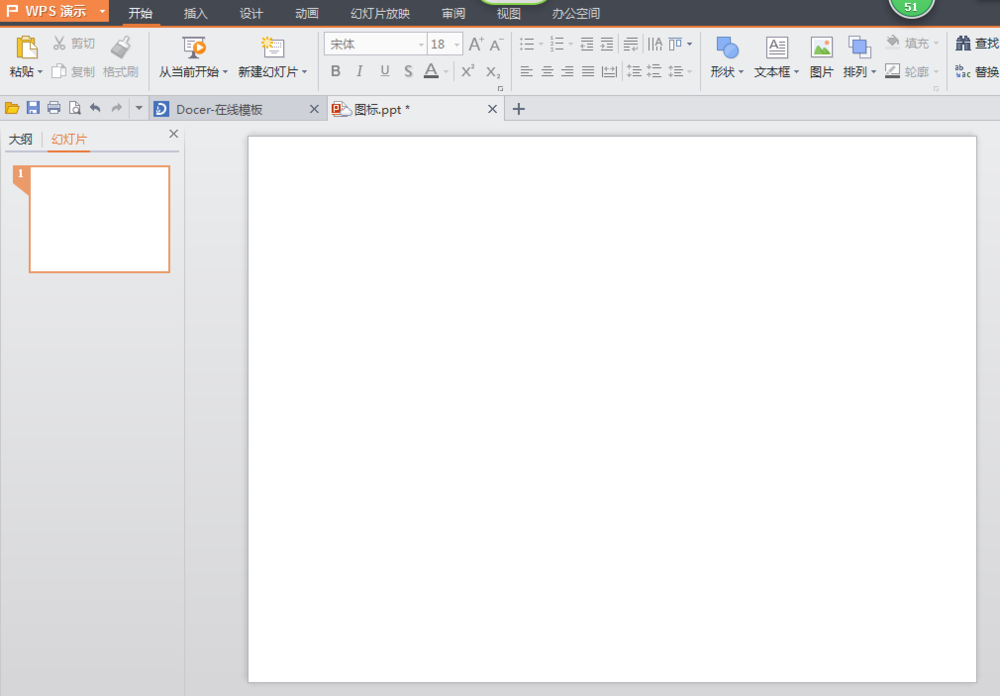Click the Cut scissors icon
Image resolution: width=1000 pixels, height=696 pixels.
click(x=59, y=43)
